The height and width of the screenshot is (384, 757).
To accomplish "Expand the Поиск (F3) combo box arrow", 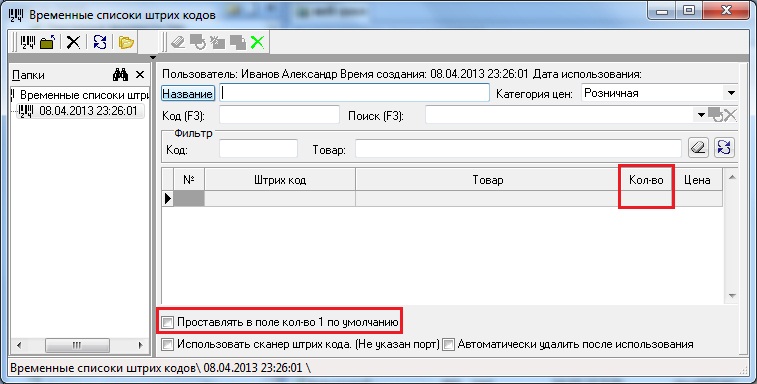I will (701, 115).
